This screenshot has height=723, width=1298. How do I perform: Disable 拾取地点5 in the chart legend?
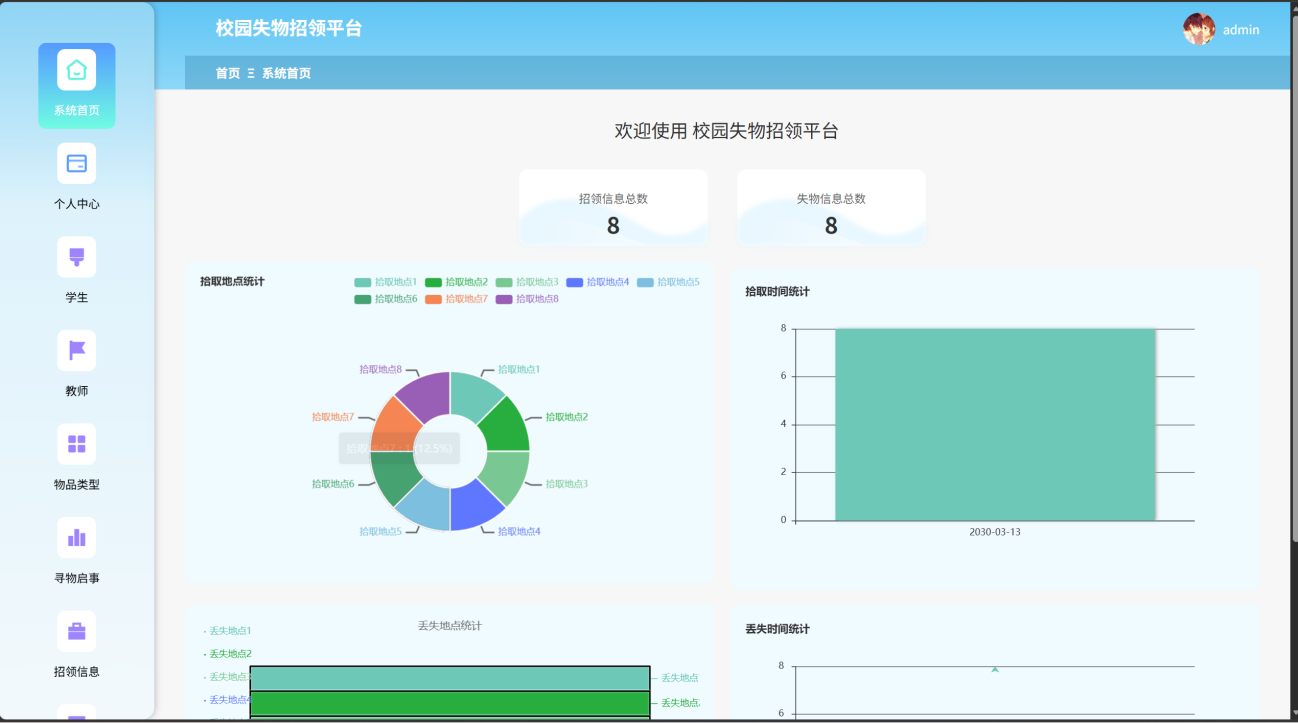pyautogui.click(x=668, y=282)
